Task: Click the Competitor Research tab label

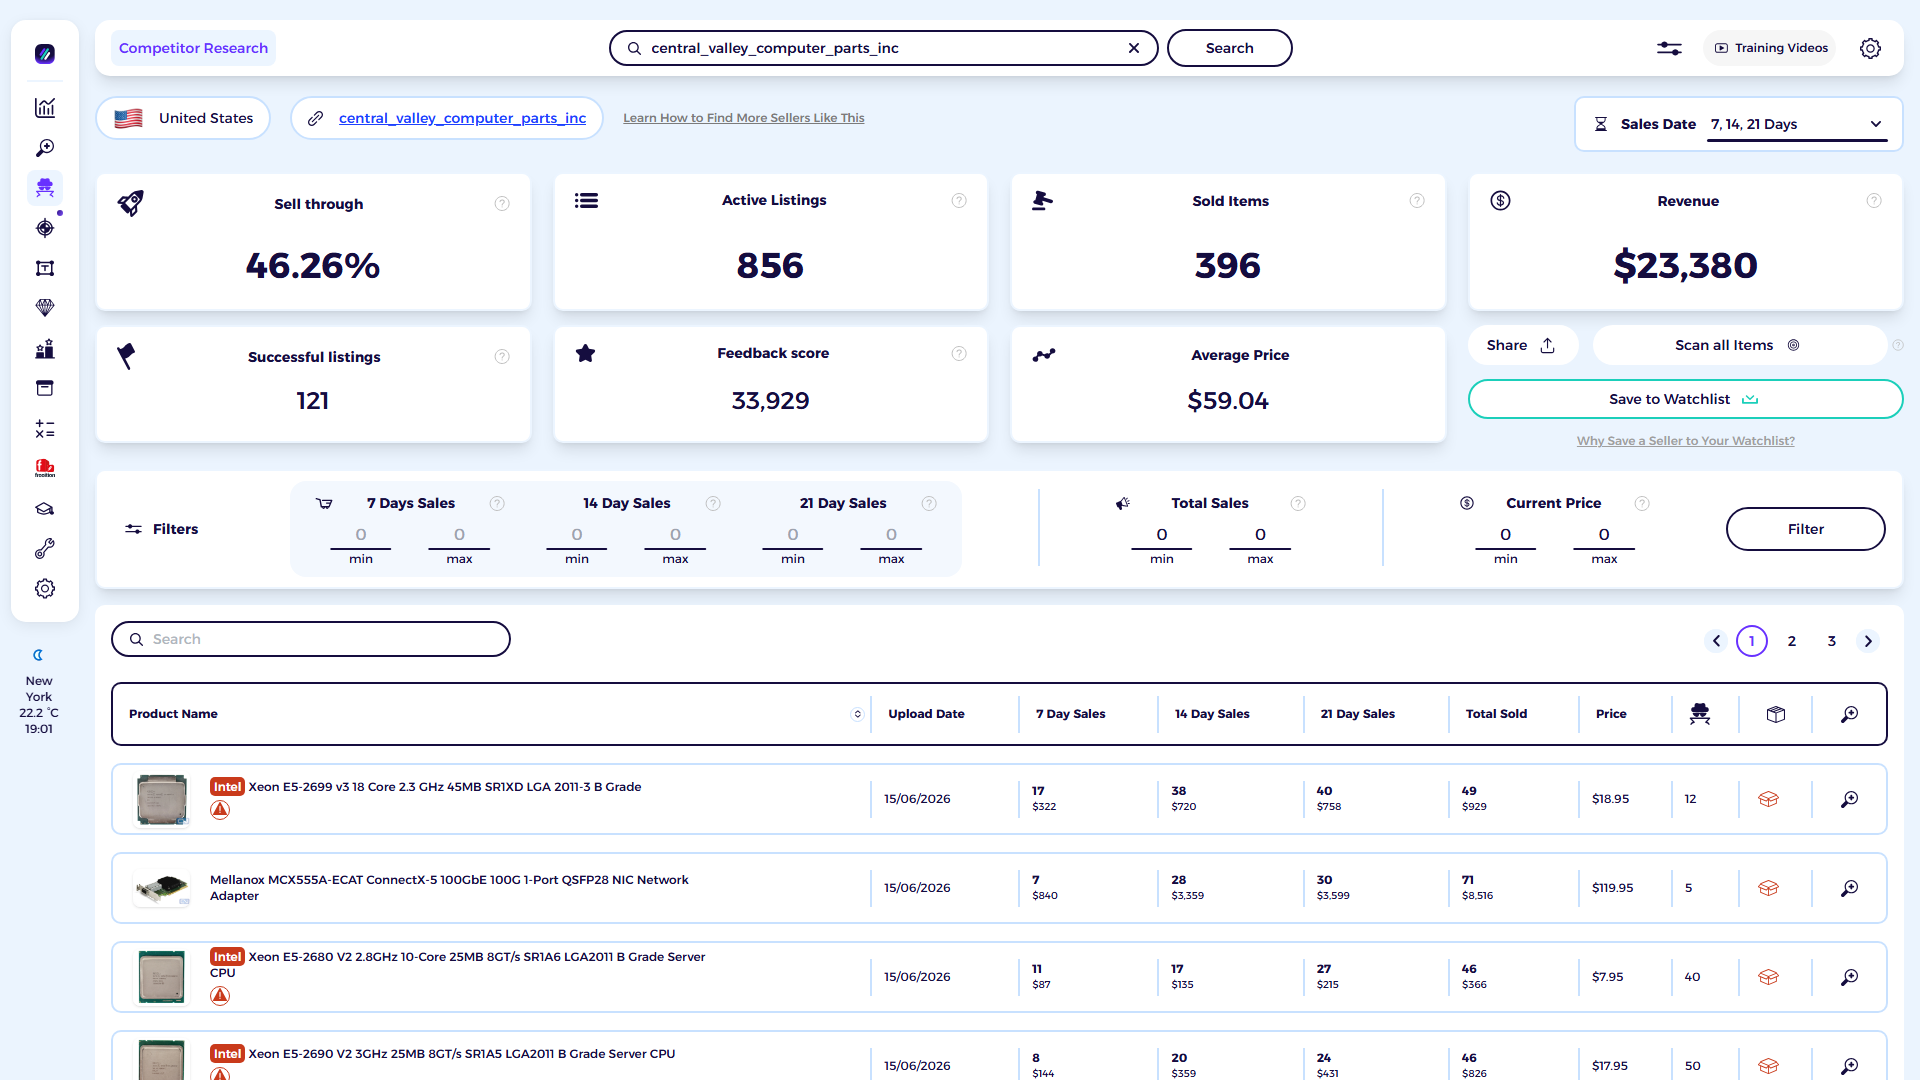Action: click(x=193, y=48)
